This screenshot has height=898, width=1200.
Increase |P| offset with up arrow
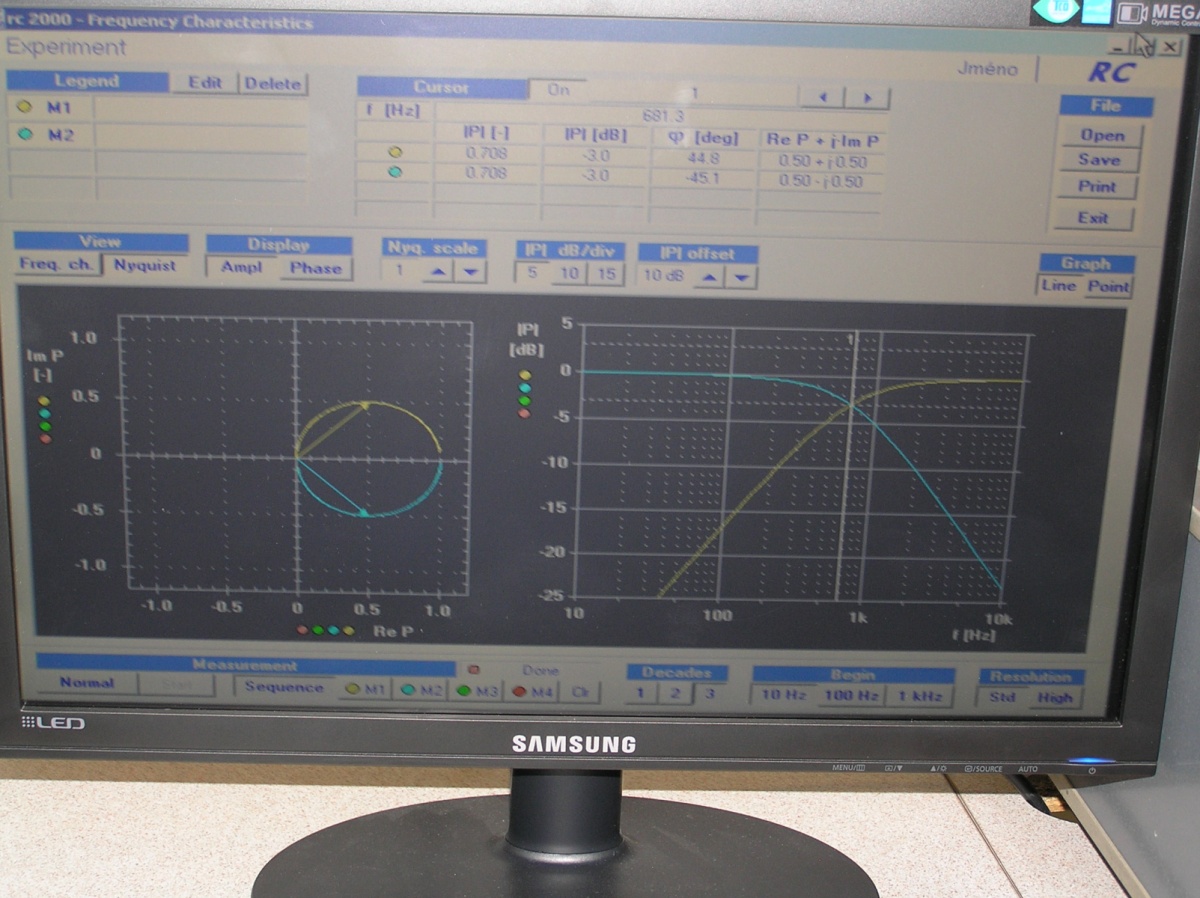[707, 276]
